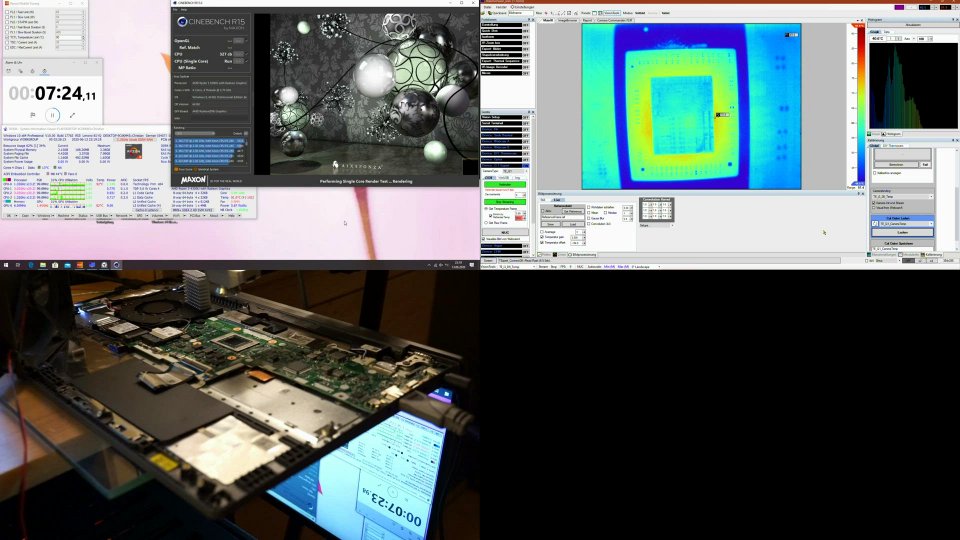This screenshot has width=960, height=540.
Task: Enable the EDC MaxCurrent Limit checkbox
Action: click(7, 48)
